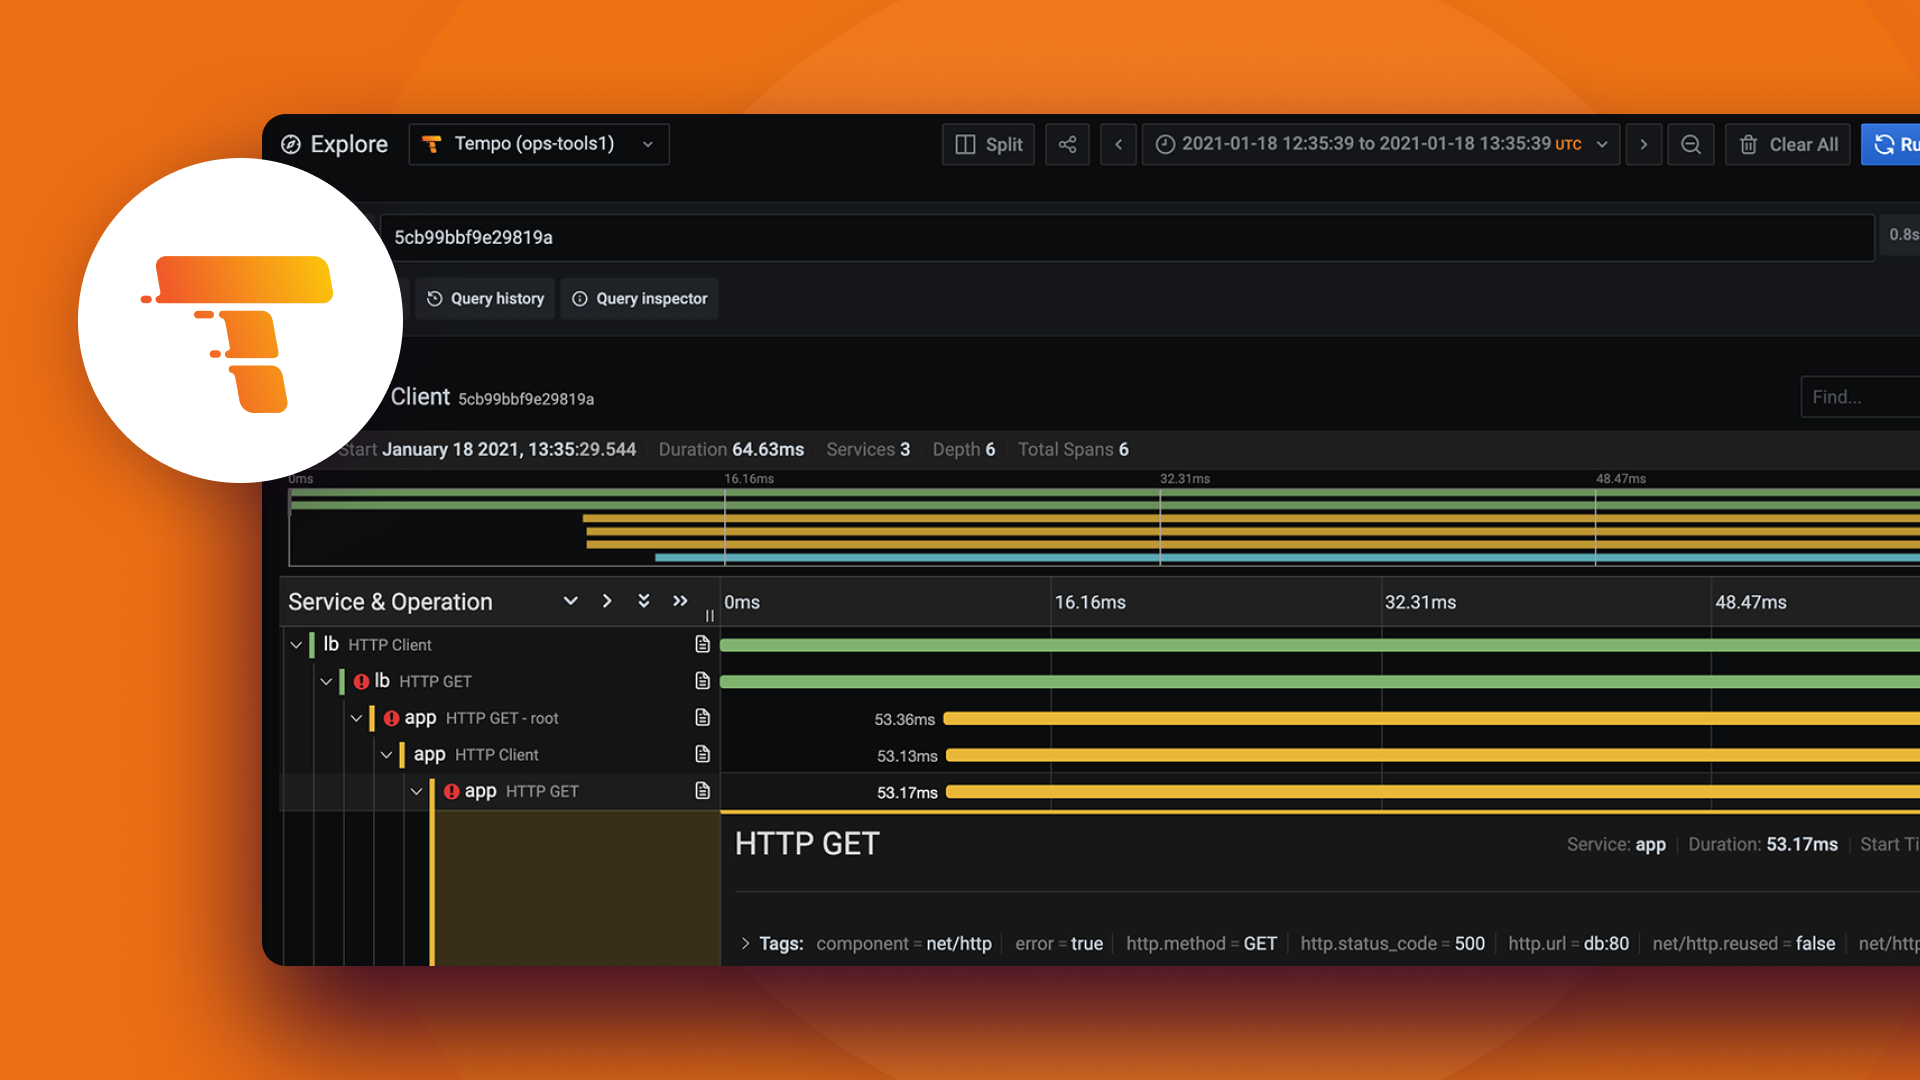Click the info circle icon on Query inspector
The image size is (1920, 1080).
[x=580, y=298]
